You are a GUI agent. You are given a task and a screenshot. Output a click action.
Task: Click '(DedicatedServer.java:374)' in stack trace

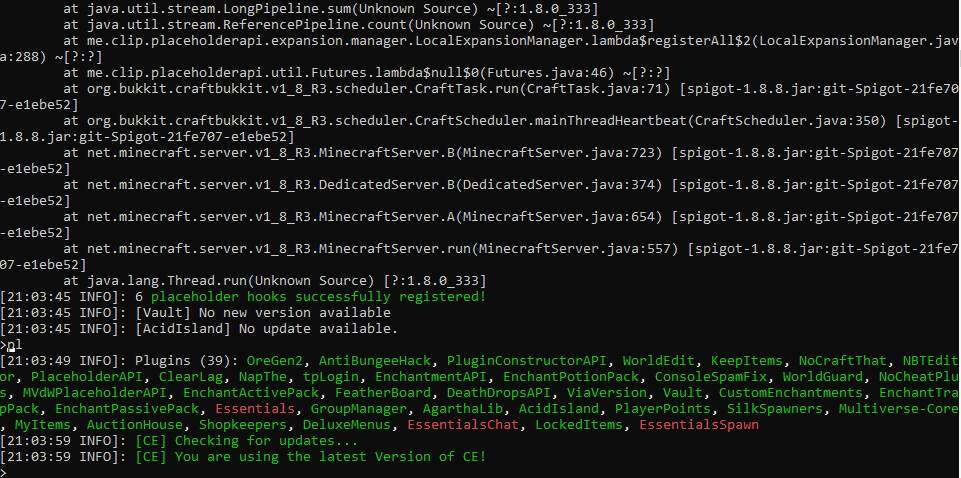pos(559,185)
